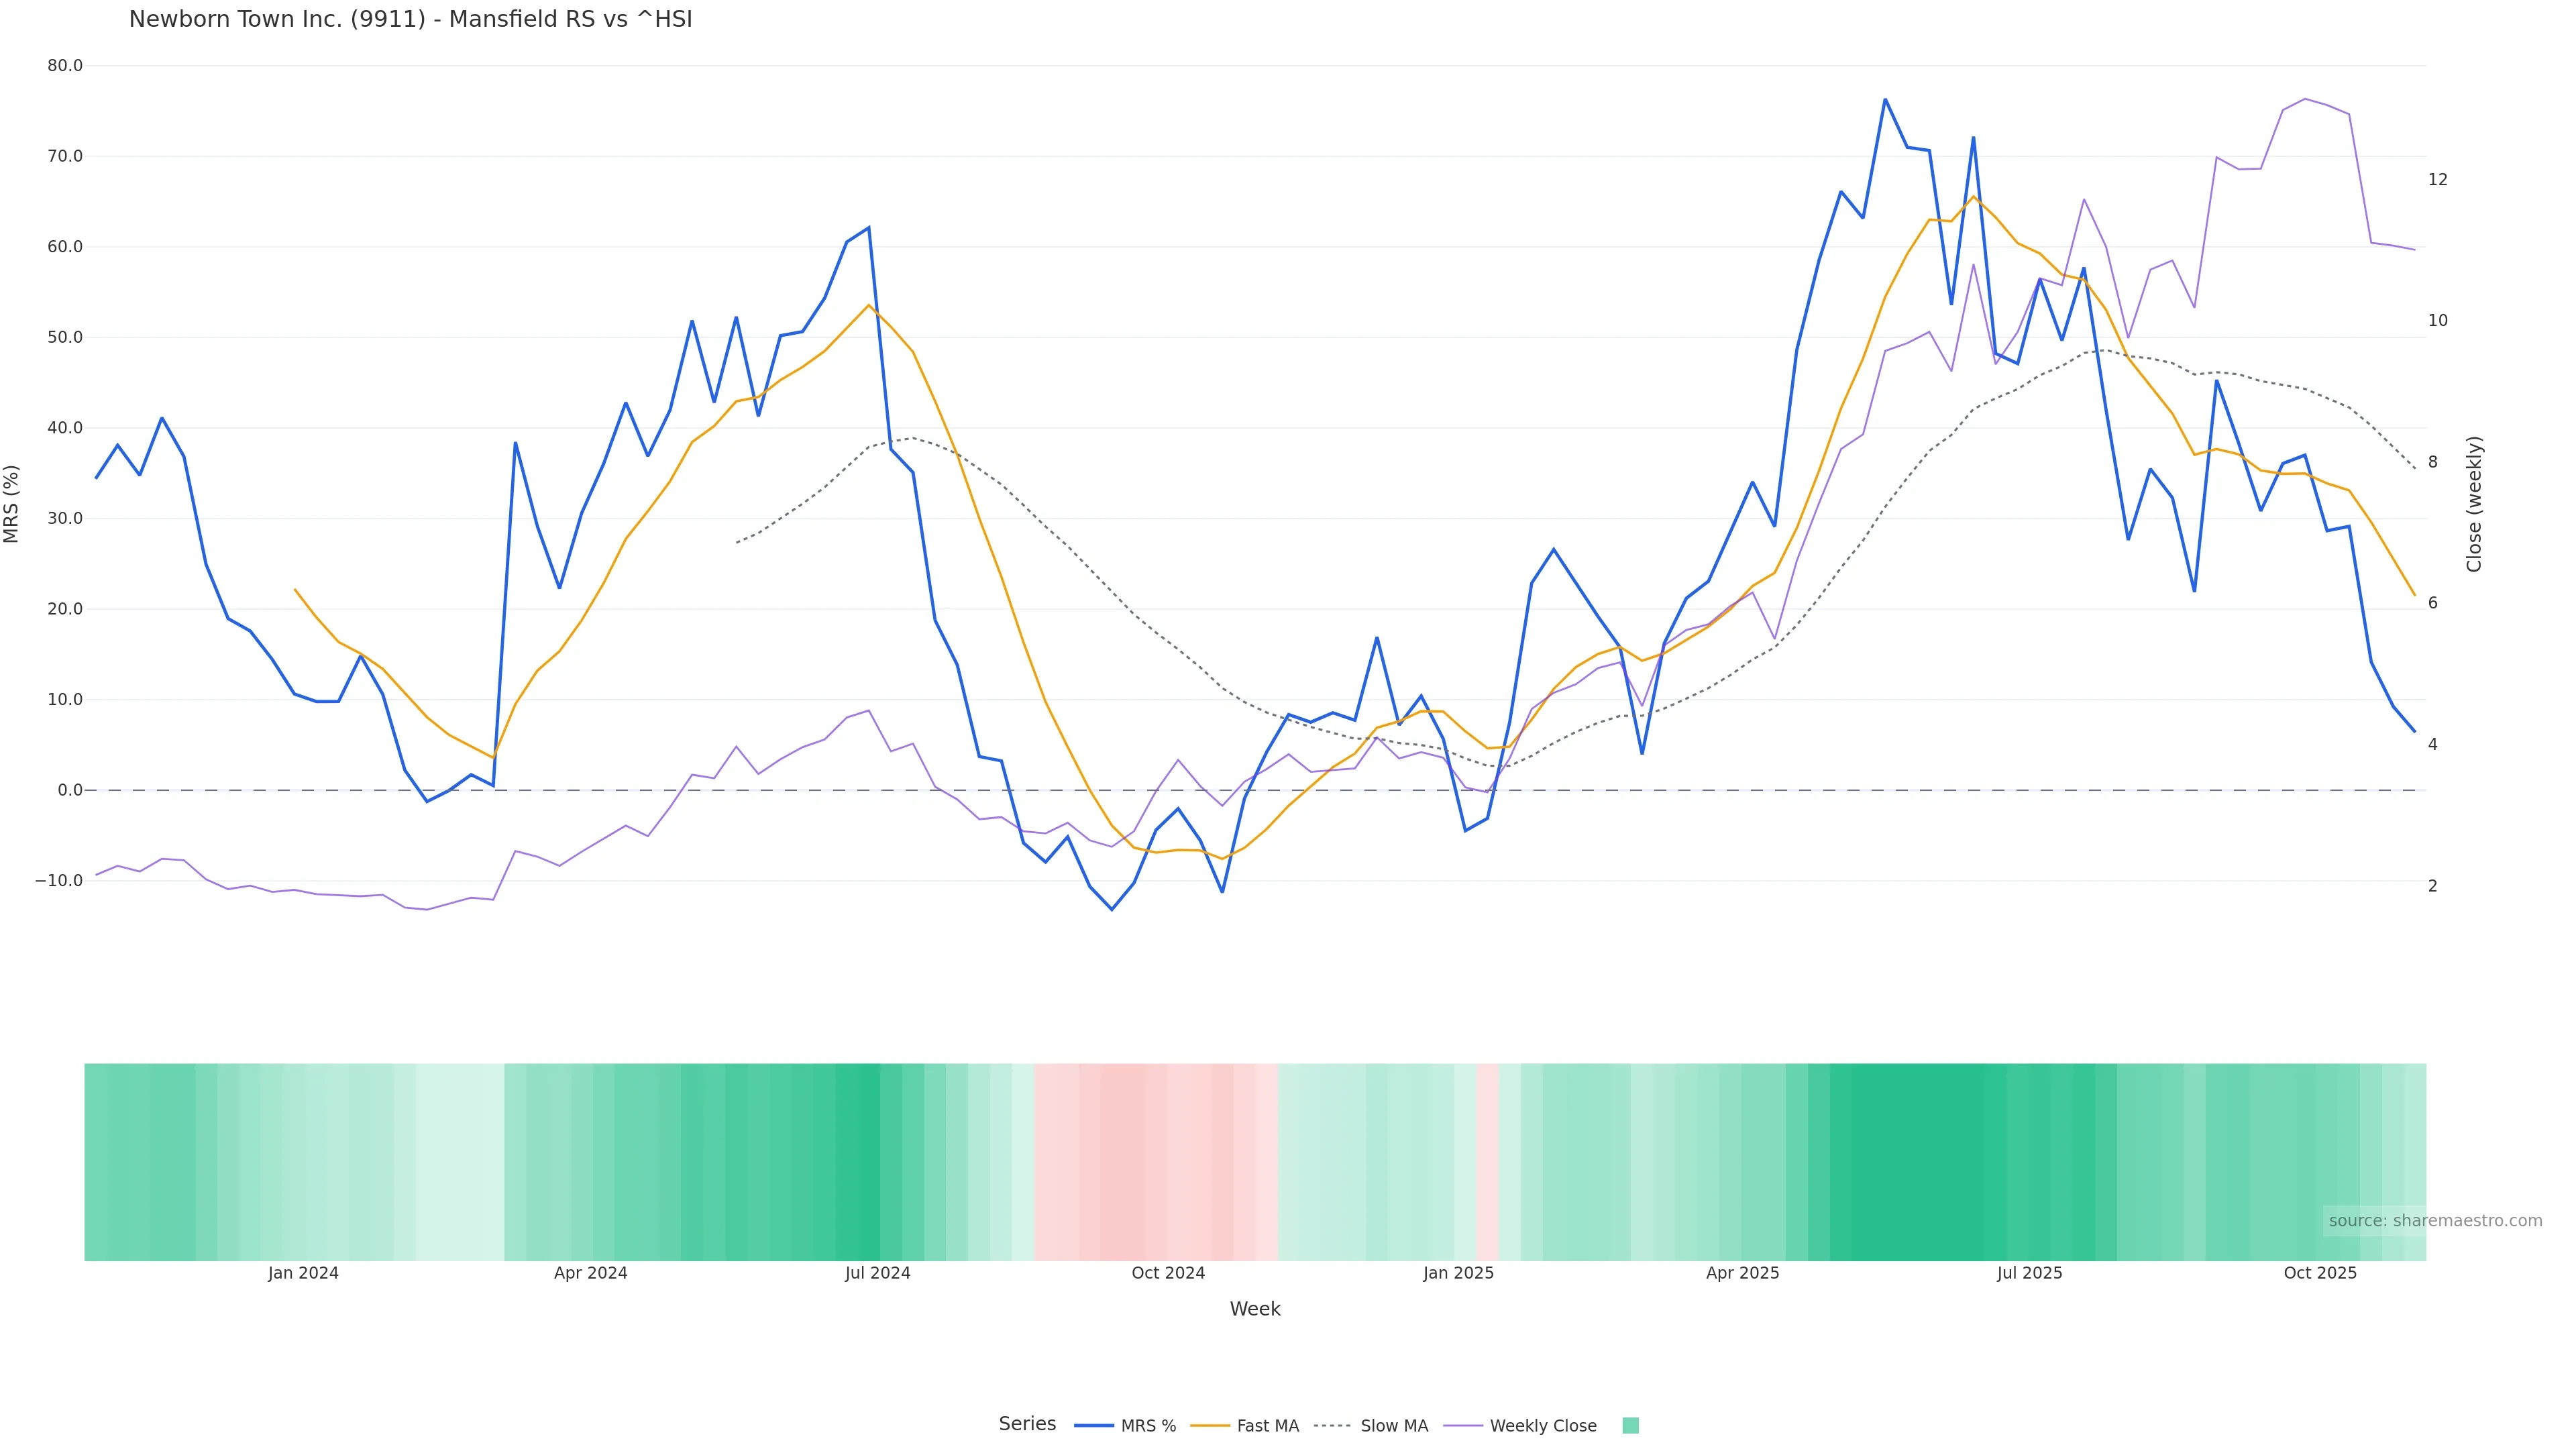Toggle the MRS % series label in legend
Image resolution: width=2576 pixels, height=1449 pixels.
tap(1148, 1426)
